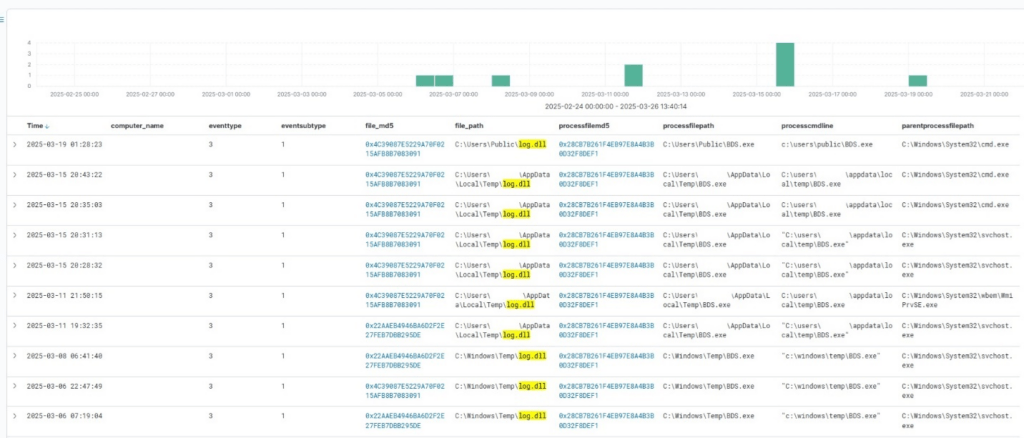Expand the 2025-03-15 20:35:03 event row
The image size is (1024, 438).
click(15, 205)
